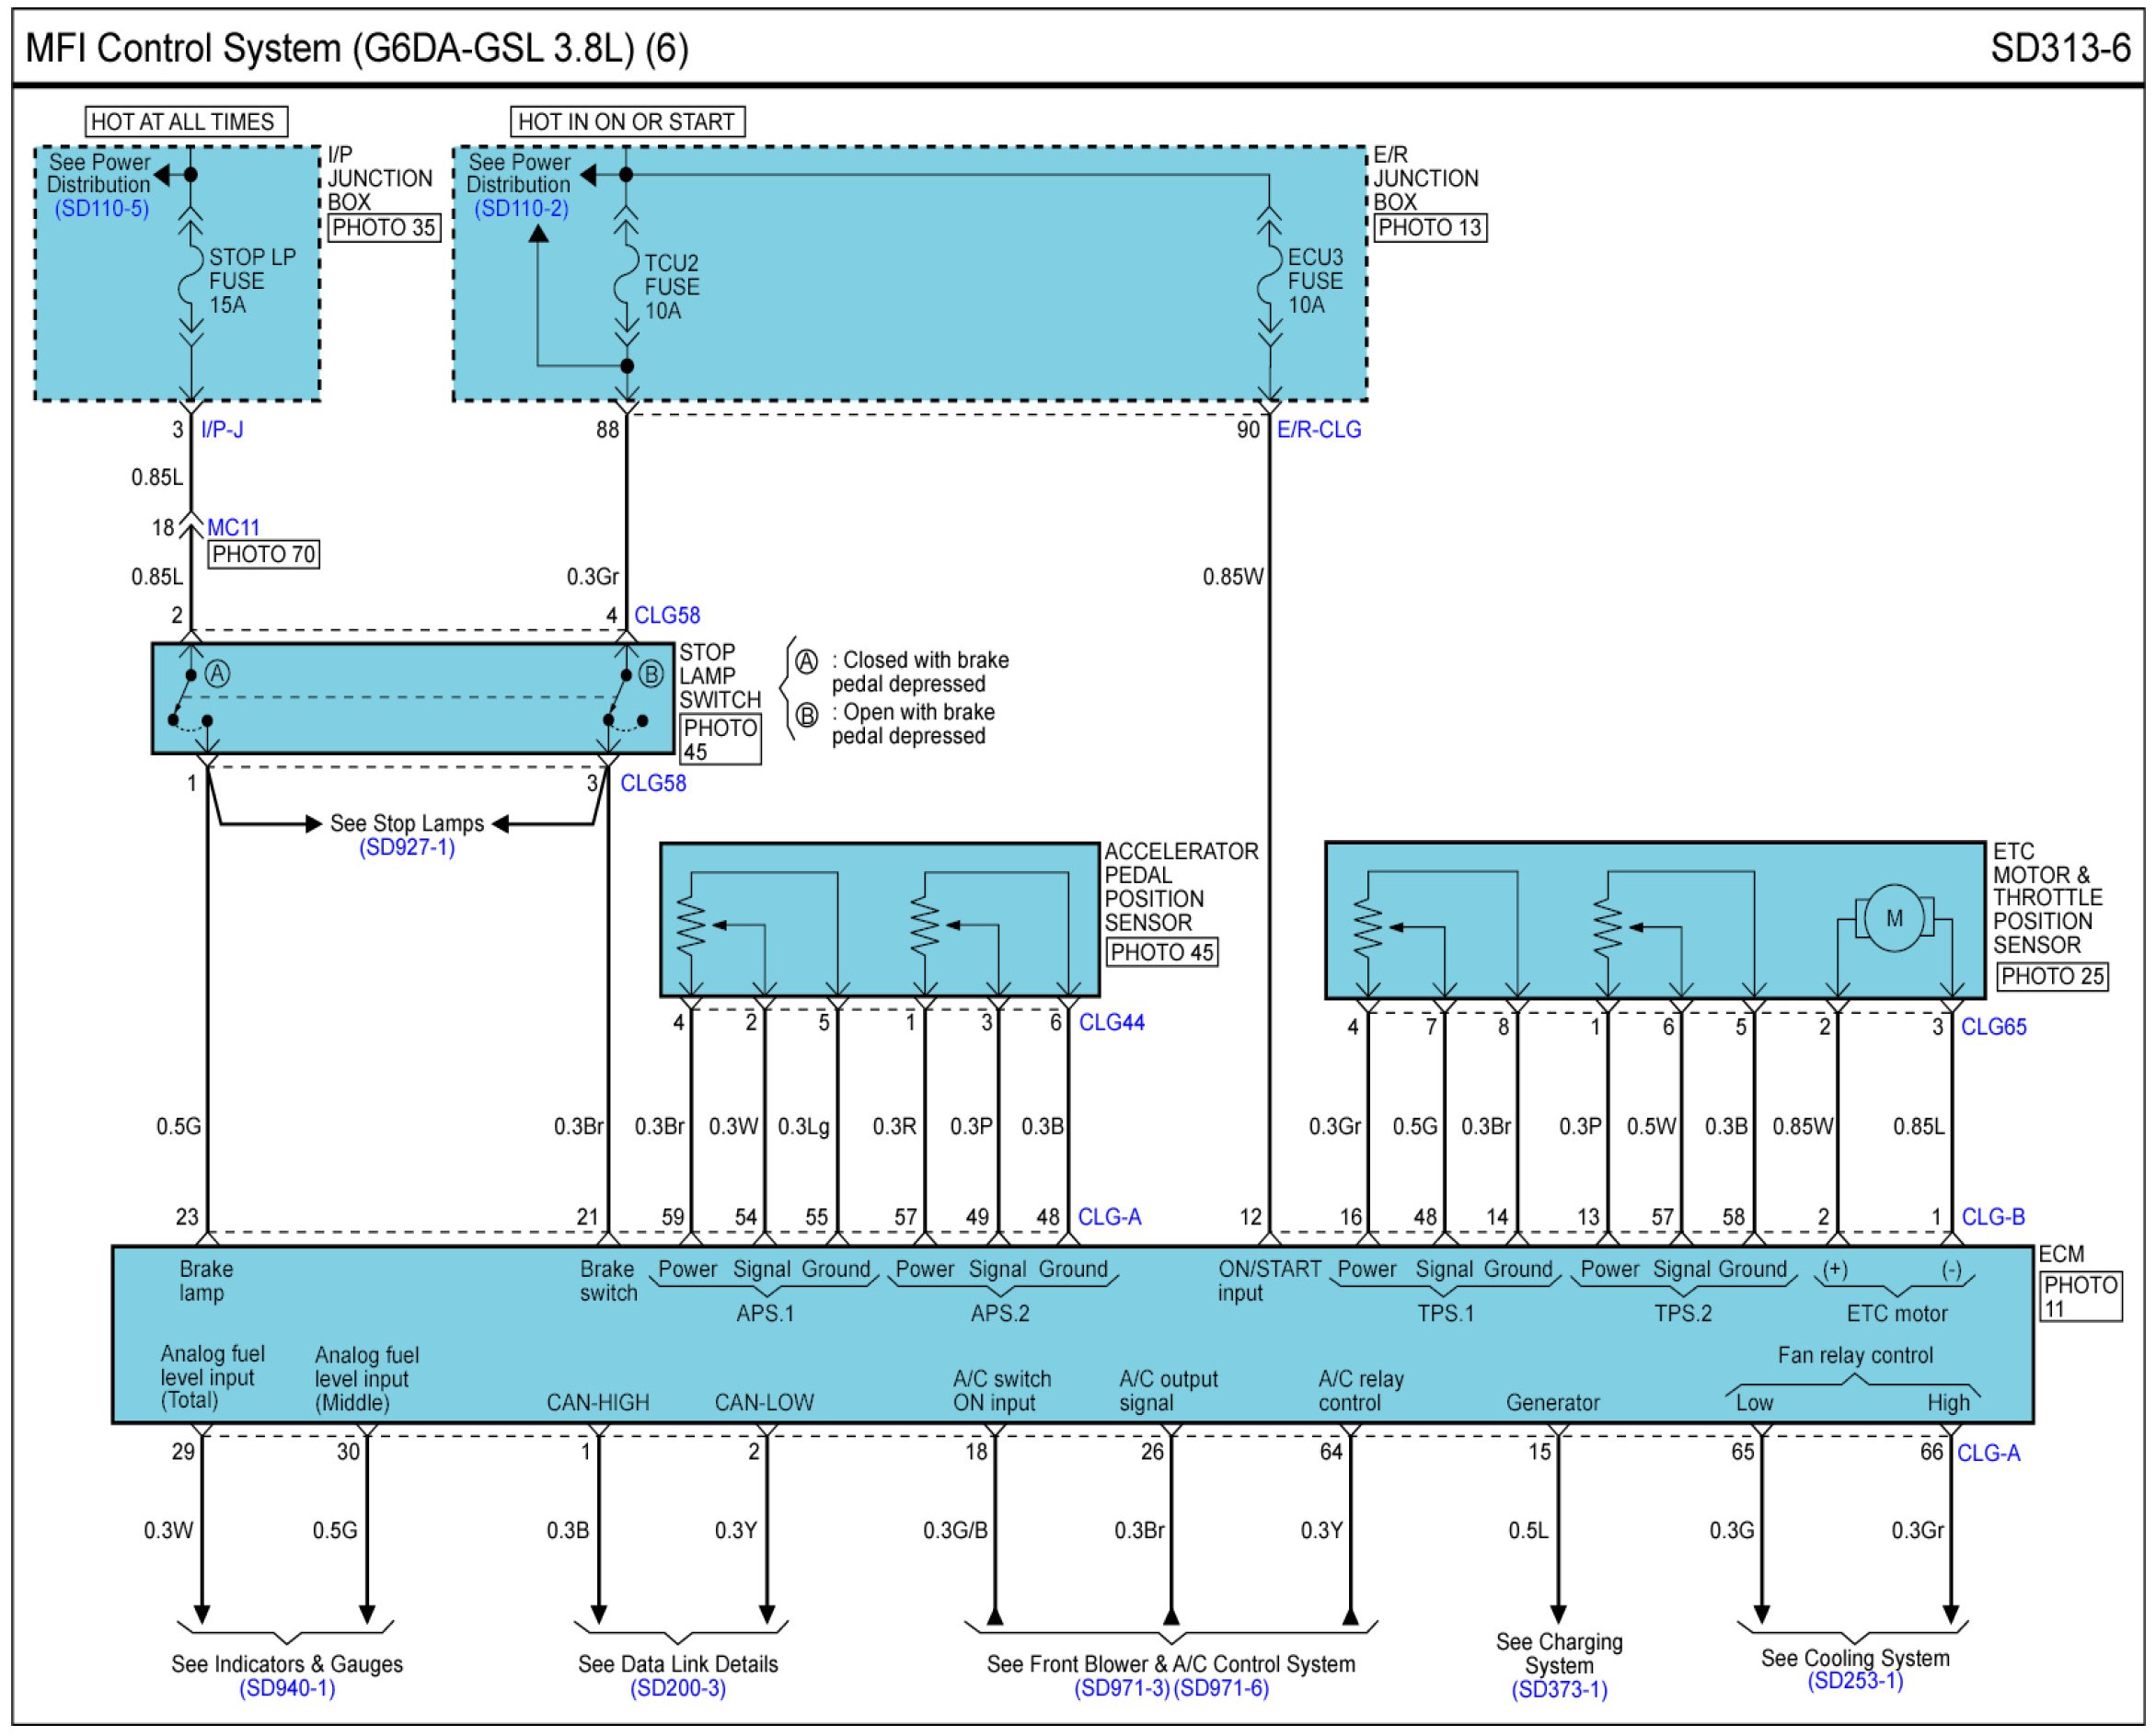Select CLG58 label at switch pin 3

point(653,783)
